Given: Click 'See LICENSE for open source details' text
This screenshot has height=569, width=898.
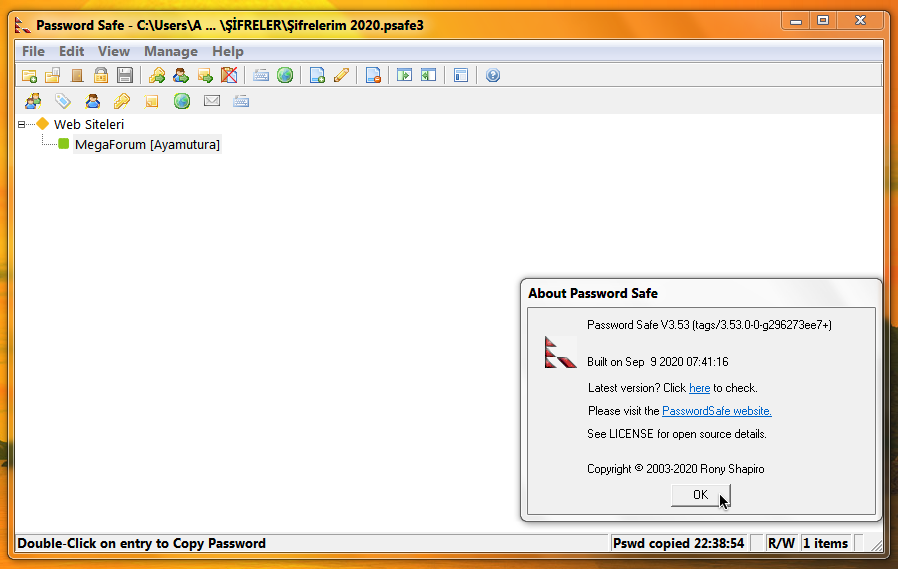Looking at the screenshot, I should (x=676, y=434).
